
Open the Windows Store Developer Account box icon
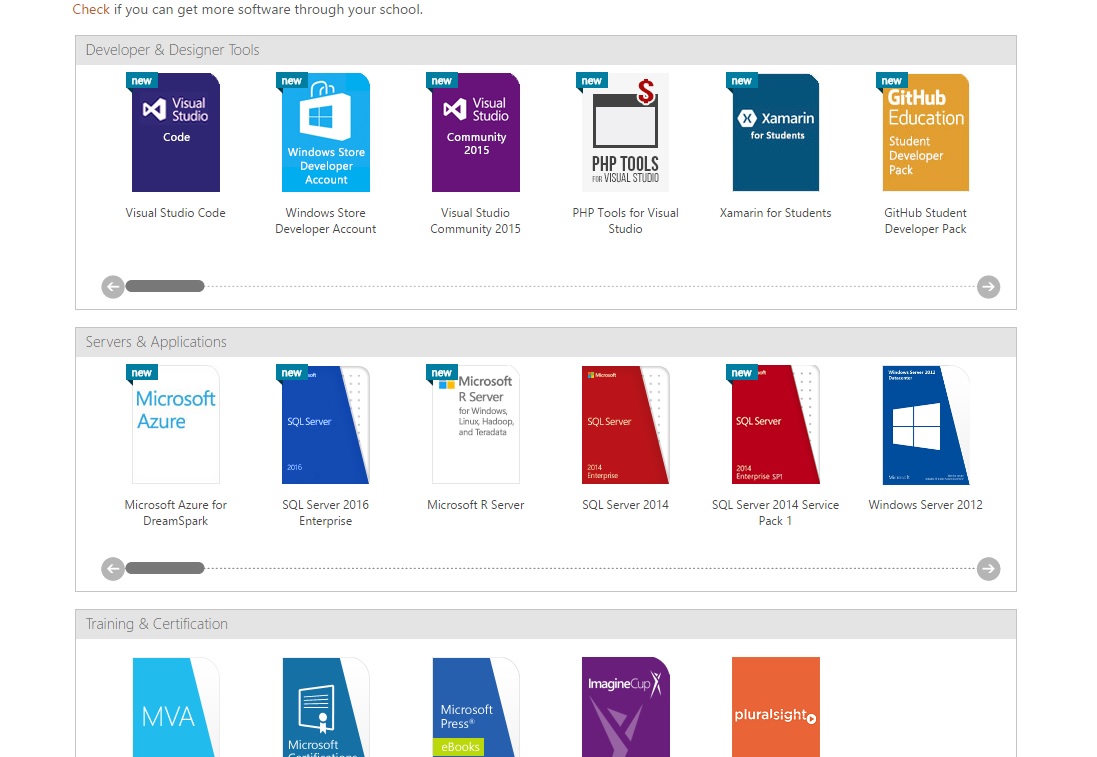pyautogui.click(x=325, y=132)
